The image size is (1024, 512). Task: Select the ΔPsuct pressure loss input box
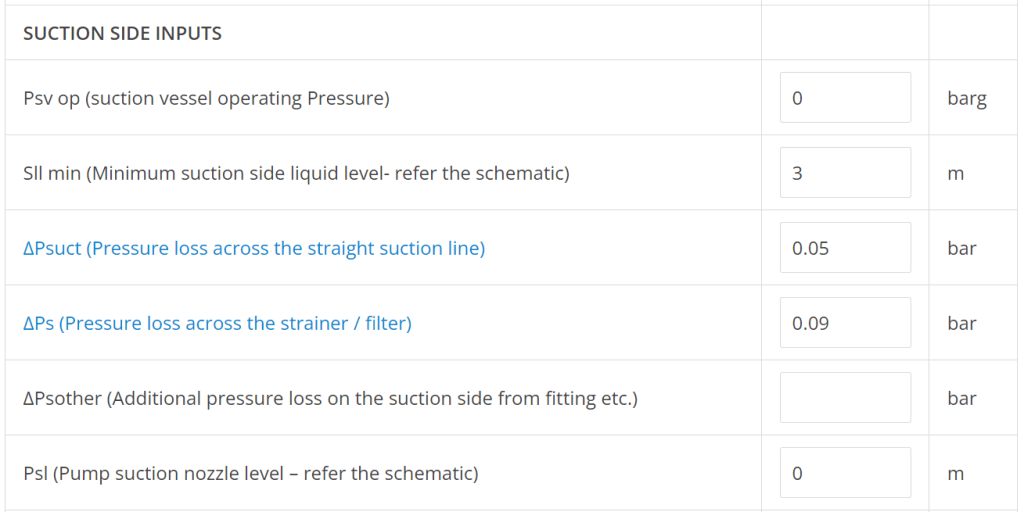pyautogui.click(x=845, y=248)
